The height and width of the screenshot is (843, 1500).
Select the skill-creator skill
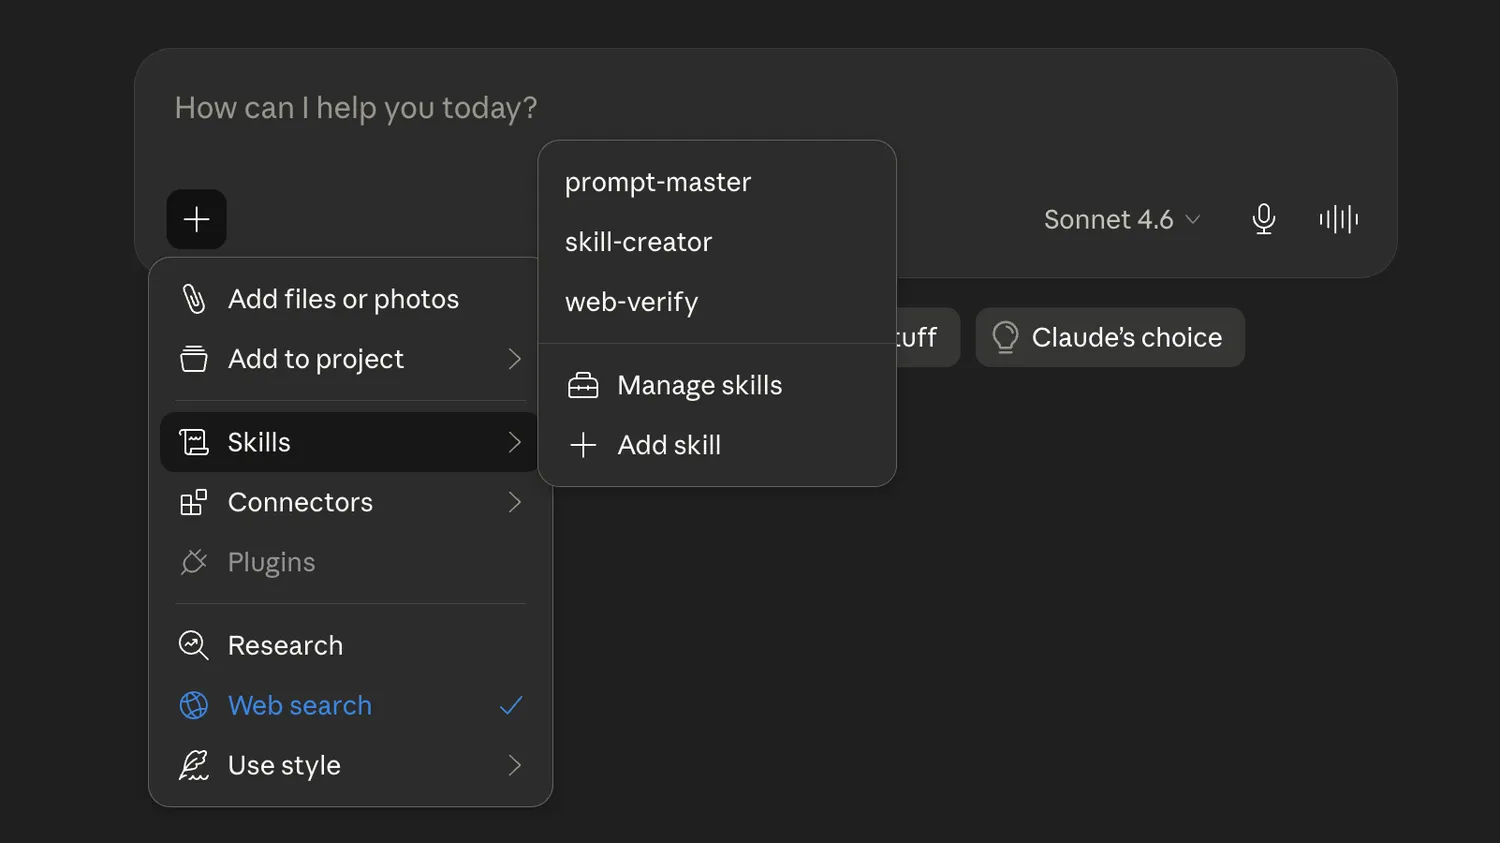717,242
